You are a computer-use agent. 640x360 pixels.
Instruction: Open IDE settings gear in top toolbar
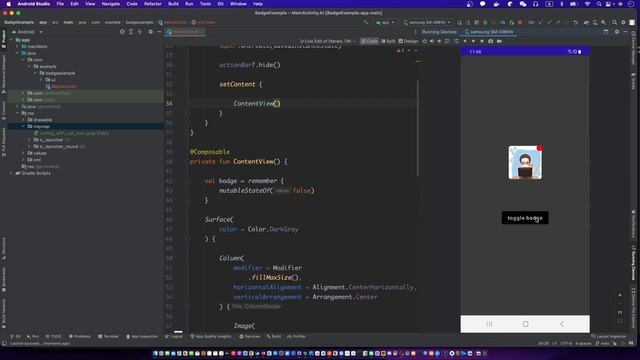(623, 22)
